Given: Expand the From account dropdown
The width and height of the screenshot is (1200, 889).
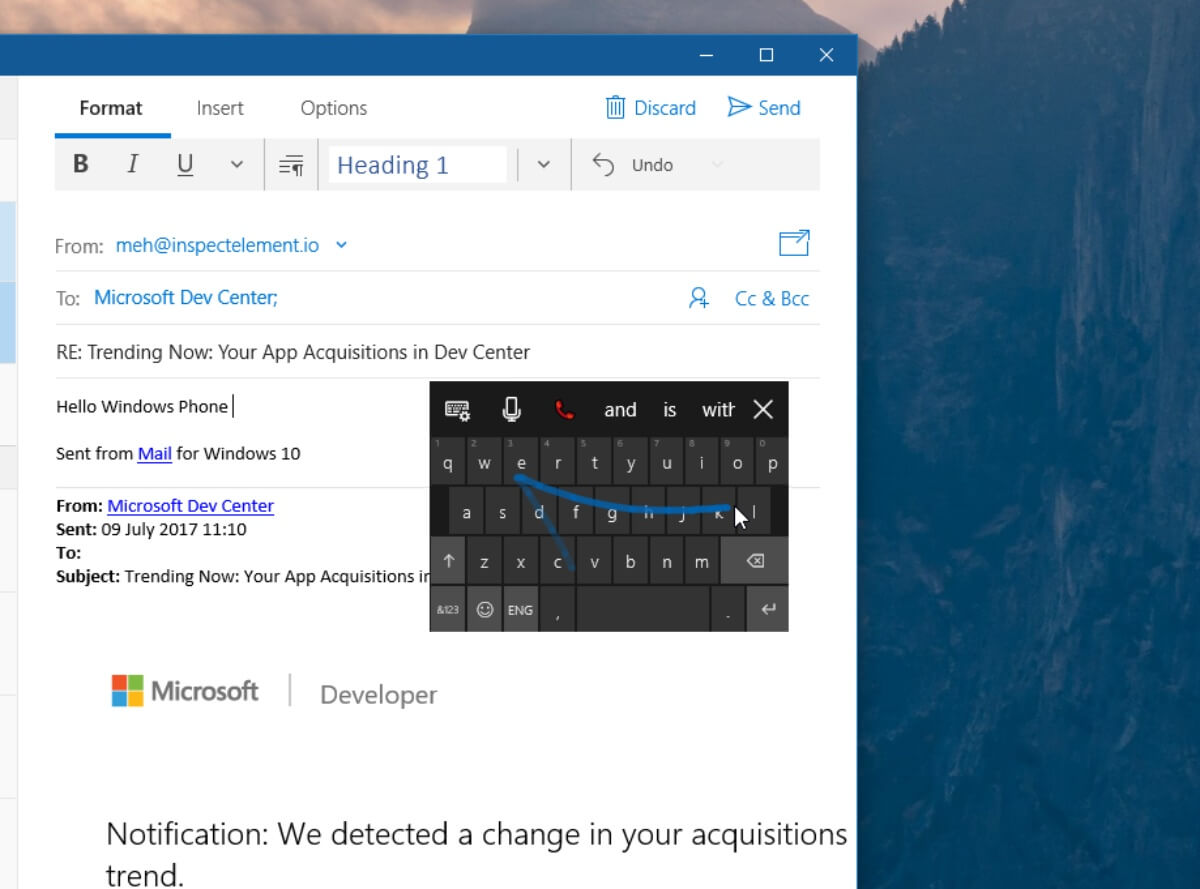Looking at the screenshot, I should (x=341, y=245).
